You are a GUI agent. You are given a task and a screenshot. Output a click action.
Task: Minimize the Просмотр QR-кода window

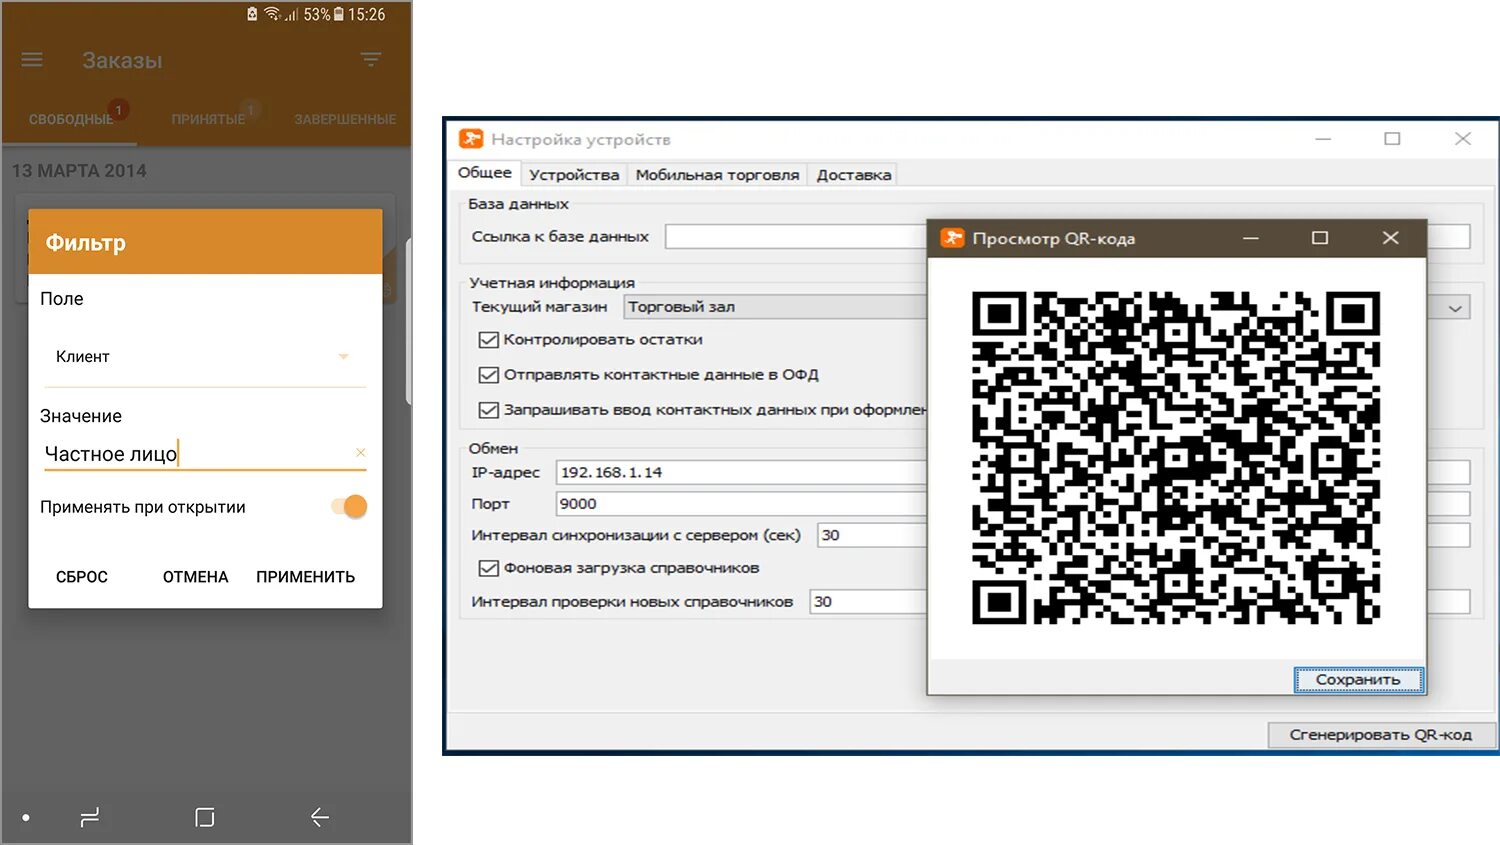[x=1251, y=238]
